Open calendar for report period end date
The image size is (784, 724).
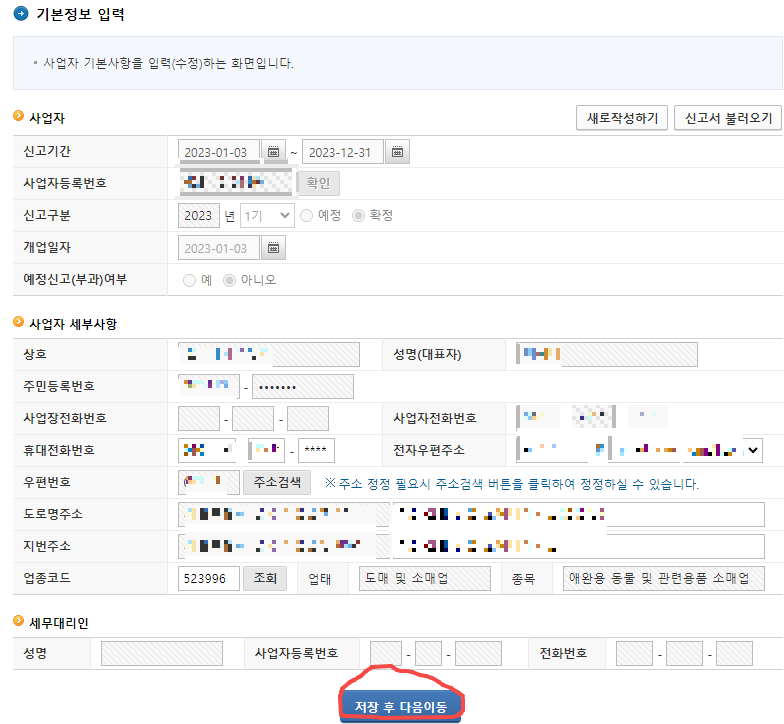(397, 152)
